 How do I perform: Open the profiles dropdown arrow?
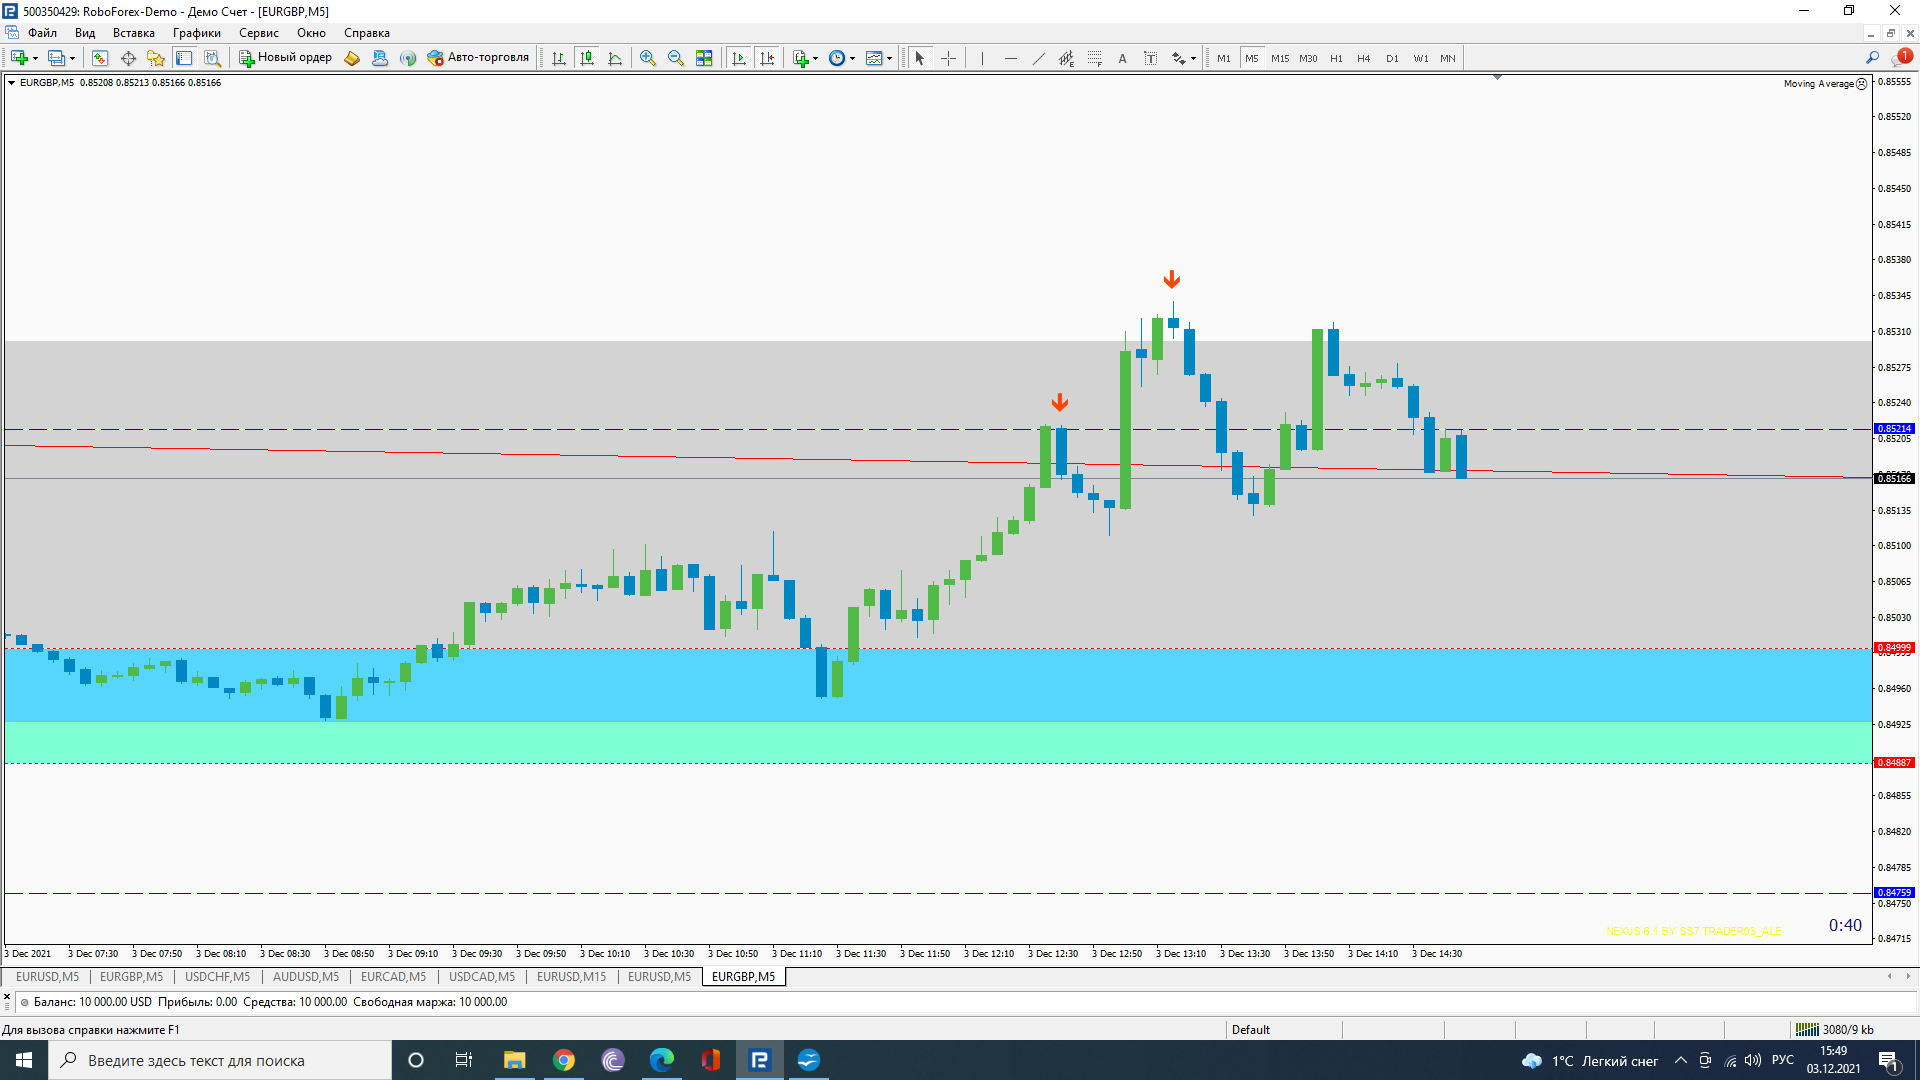point(72,58)
